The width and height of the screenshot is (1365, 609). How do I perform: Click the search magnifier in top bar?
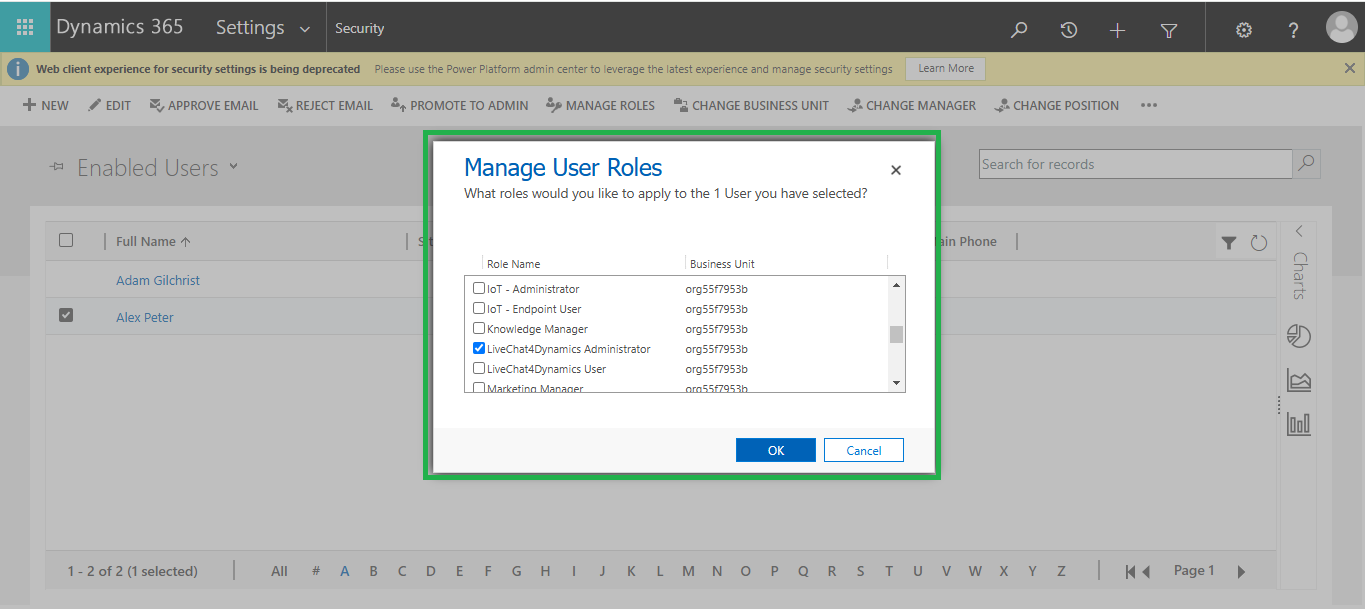(x=1019, y=30)
